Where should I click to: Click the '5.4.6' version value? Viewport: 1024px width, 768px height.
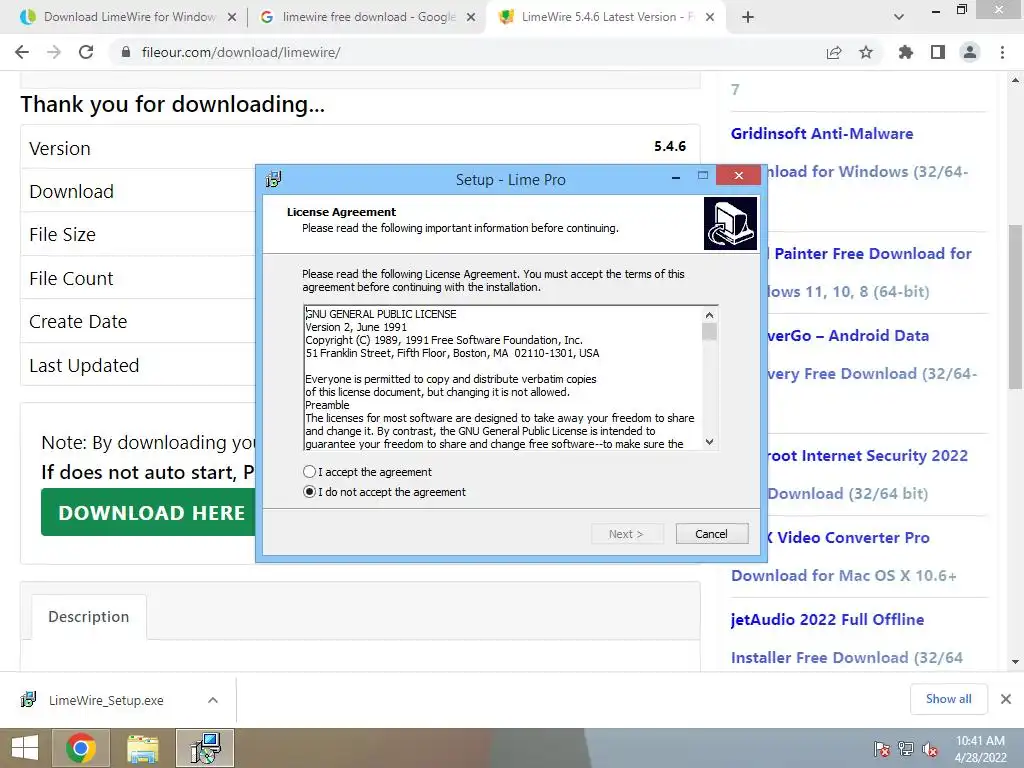pos(670,146)
